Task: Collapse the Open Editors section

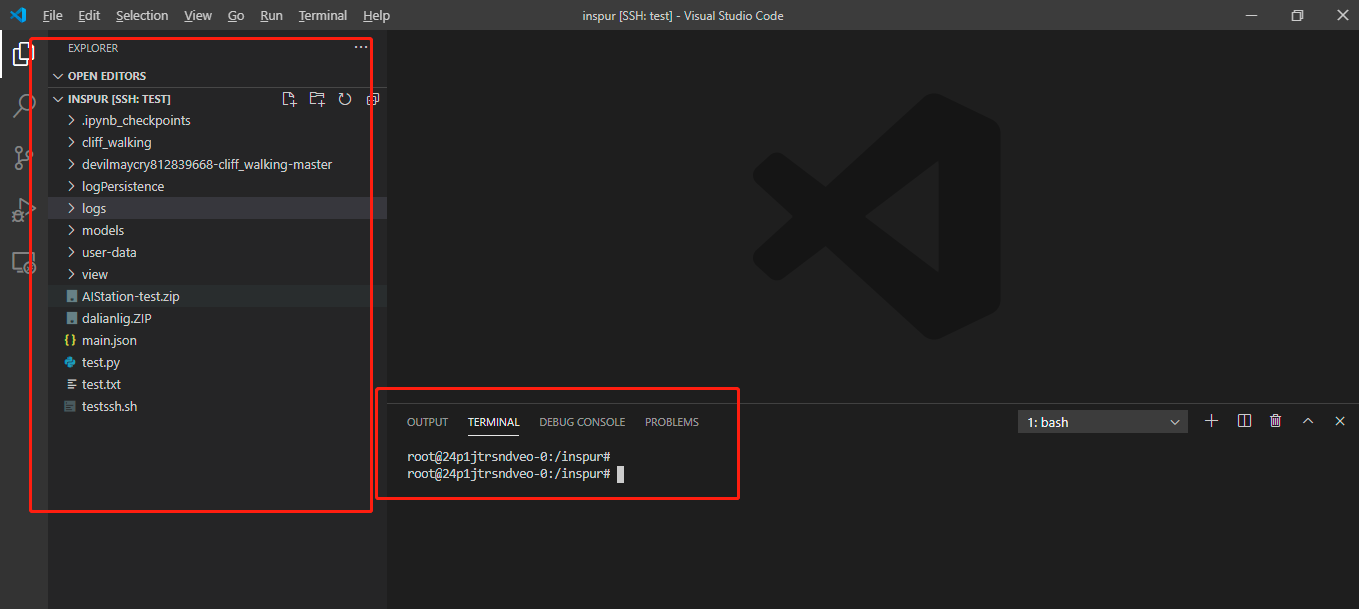Action: [59, 76]
